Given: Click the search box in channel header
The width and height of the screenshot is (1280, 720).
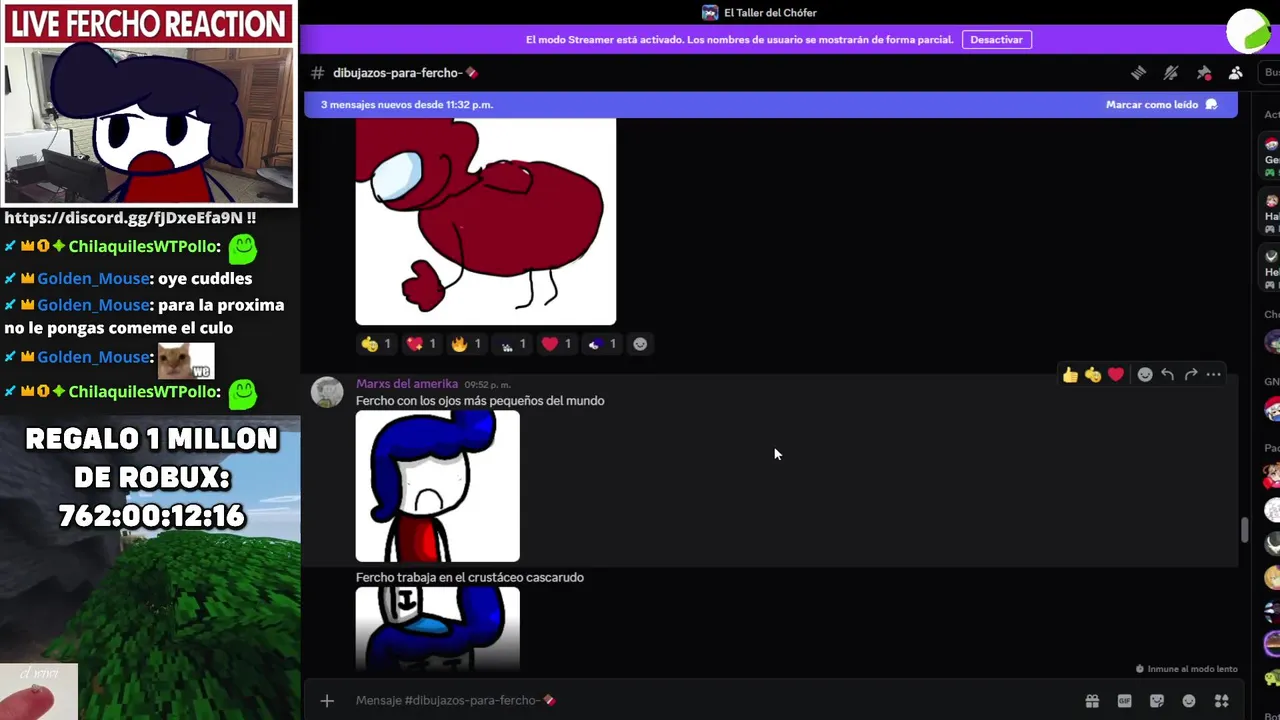Looking at the screenshot, I should coord(1271,73).
